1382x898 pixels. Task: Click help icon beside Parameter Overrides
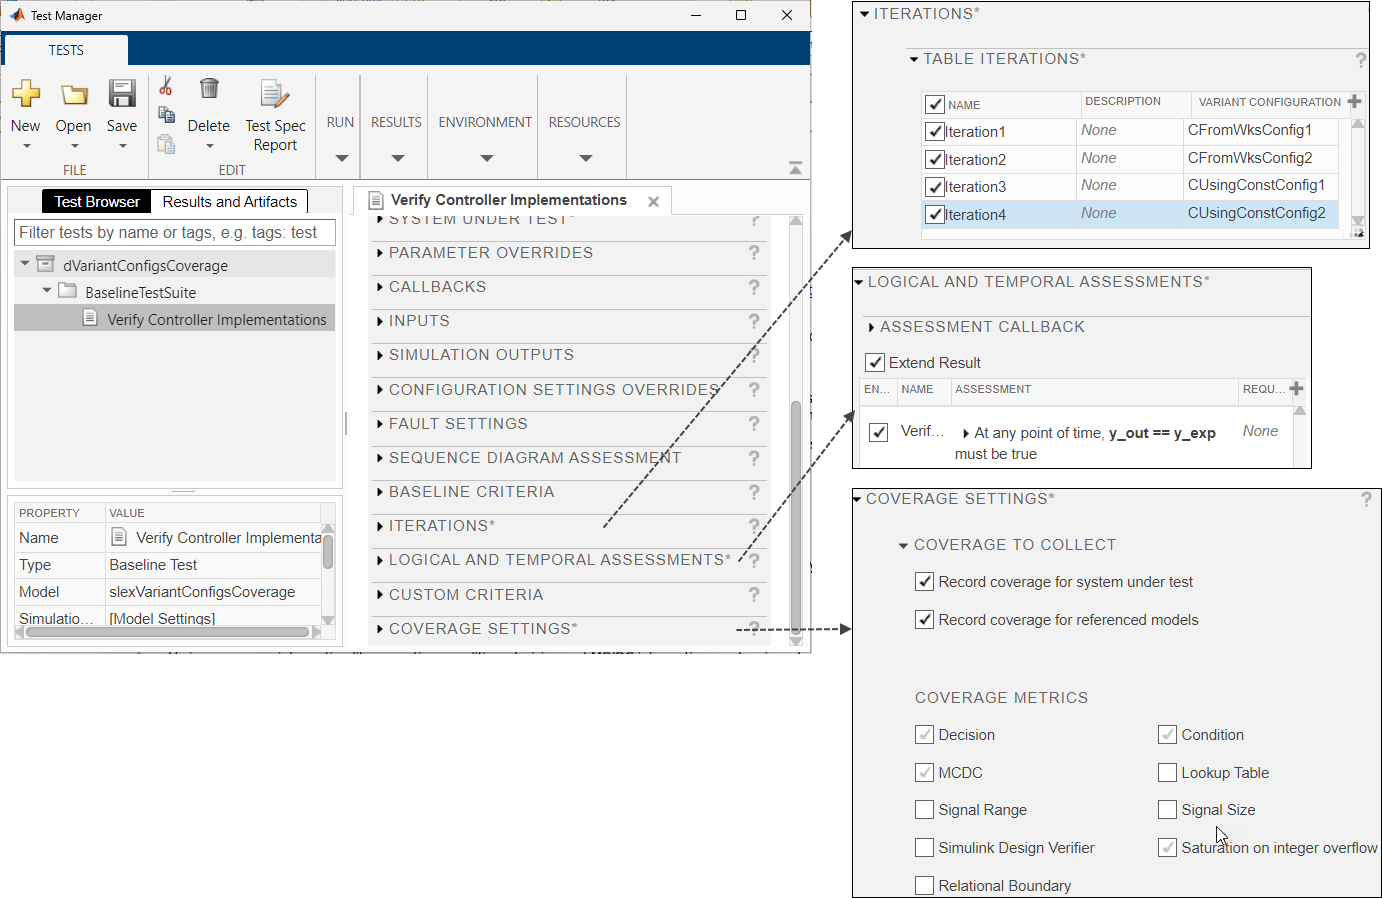pyautogui.click(x=754, y=253)
